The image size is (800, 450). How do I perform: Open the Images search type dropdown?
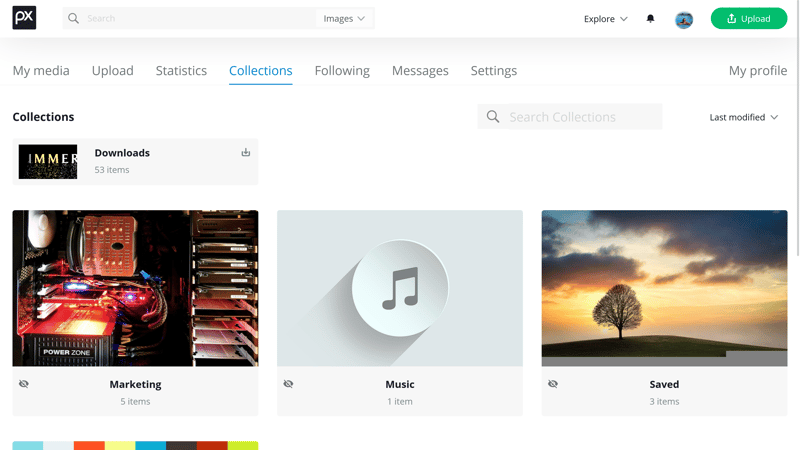pos(344,18)
